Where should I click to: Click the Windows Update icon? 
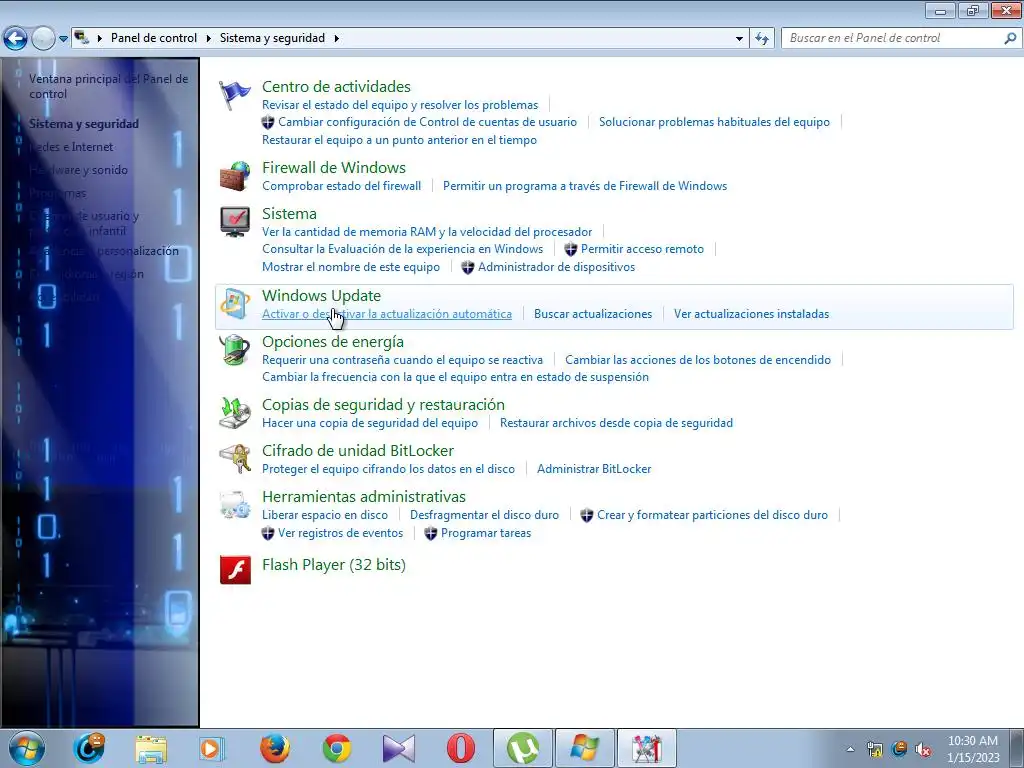(x=234, y=304)
